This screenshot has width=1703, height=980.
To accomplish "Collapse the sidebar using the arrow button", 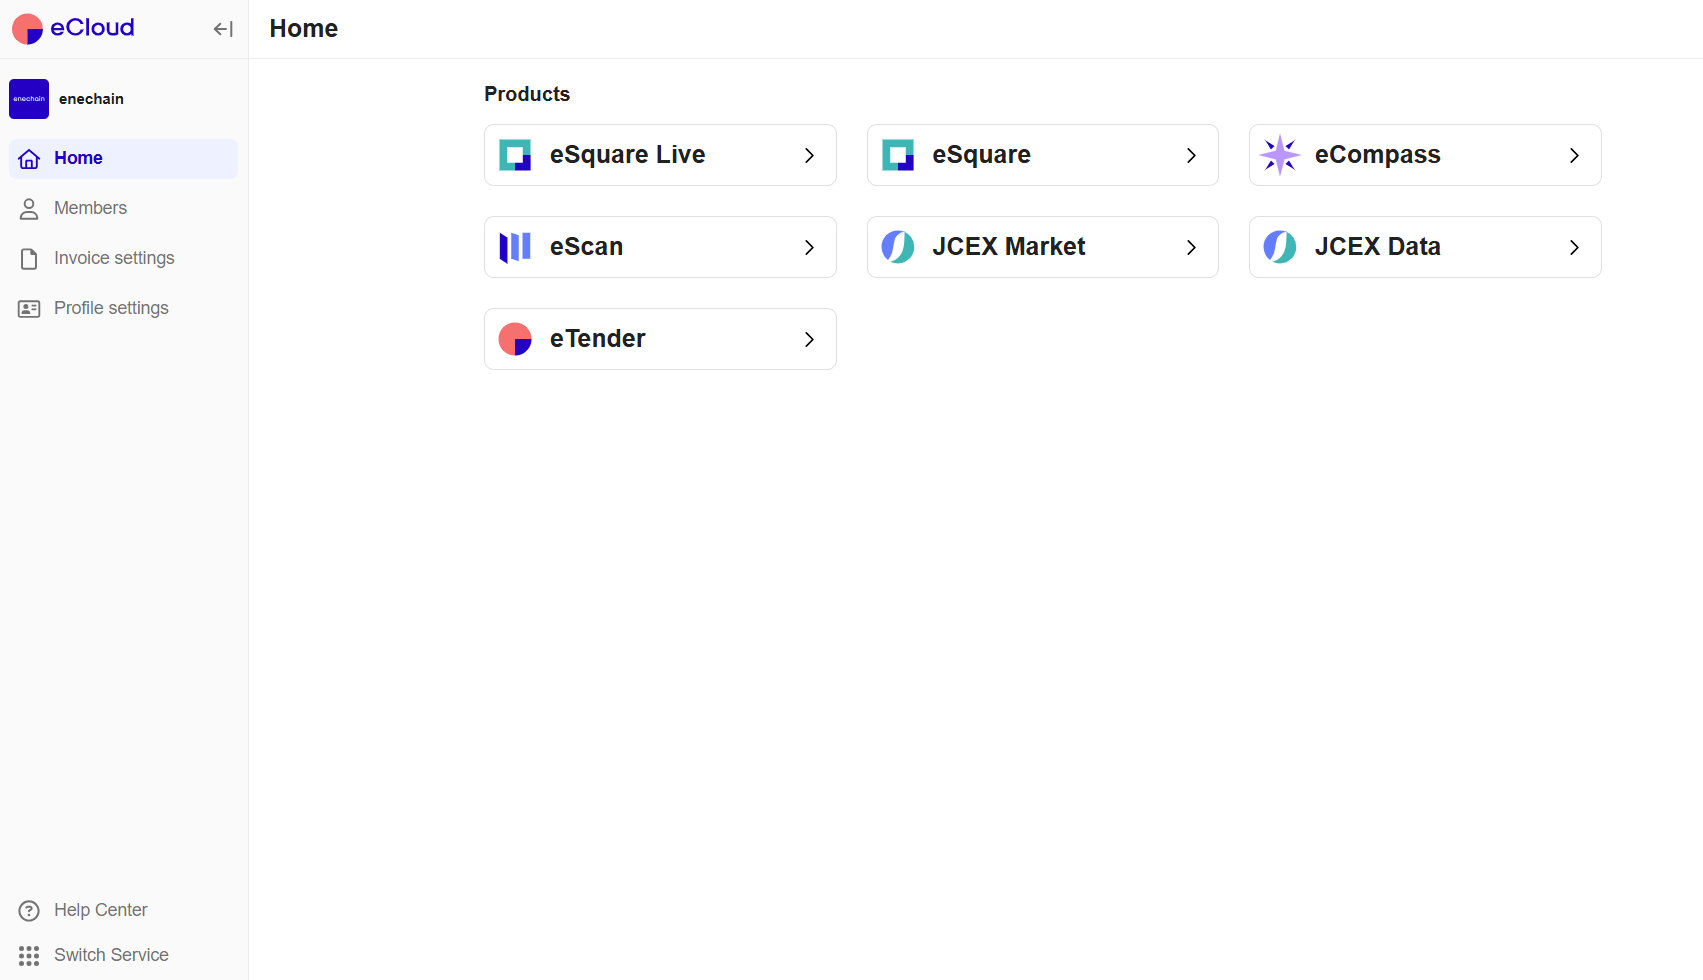I will (222, 29).
